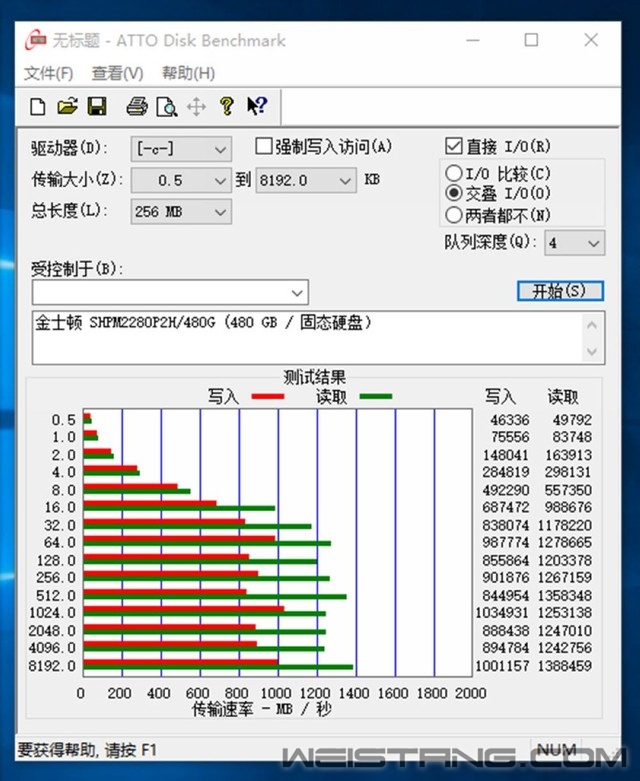Open the 查看(V) menu
The image size is (640, 781).
[117, 74]
